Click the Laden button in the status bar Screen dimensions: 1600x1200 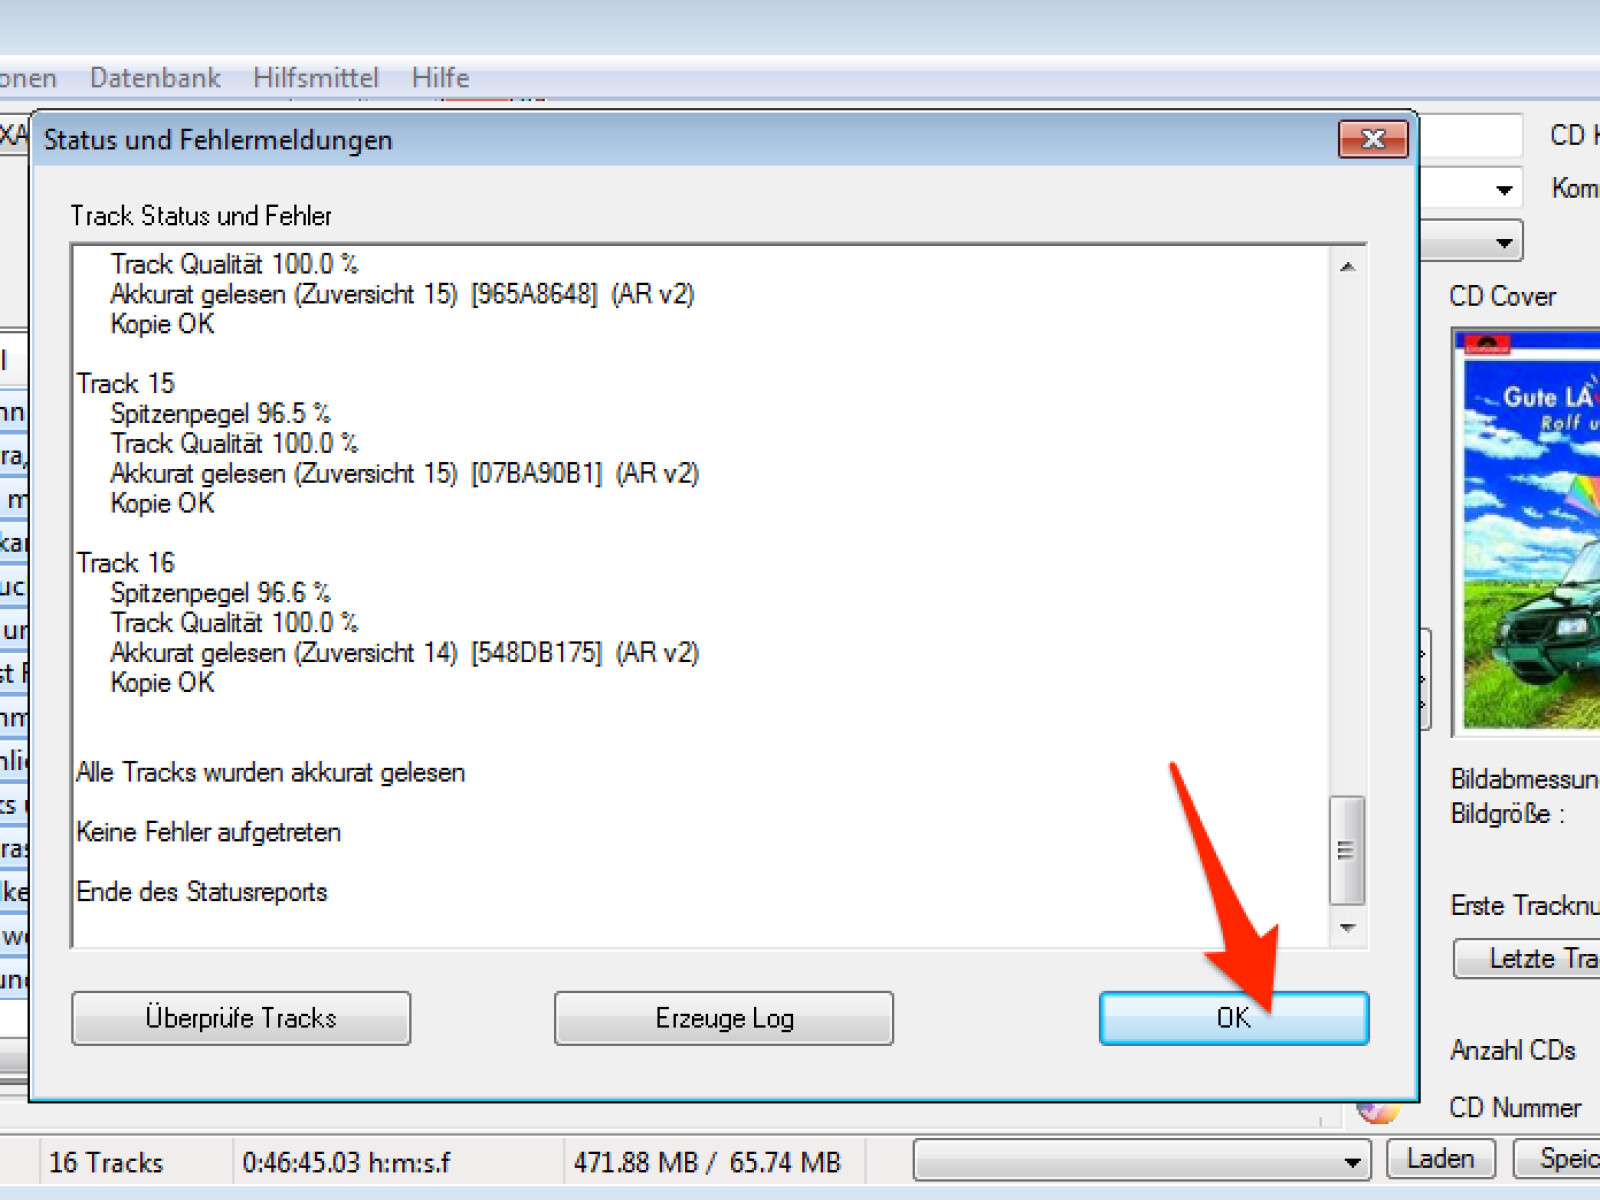point(1440,1159)
